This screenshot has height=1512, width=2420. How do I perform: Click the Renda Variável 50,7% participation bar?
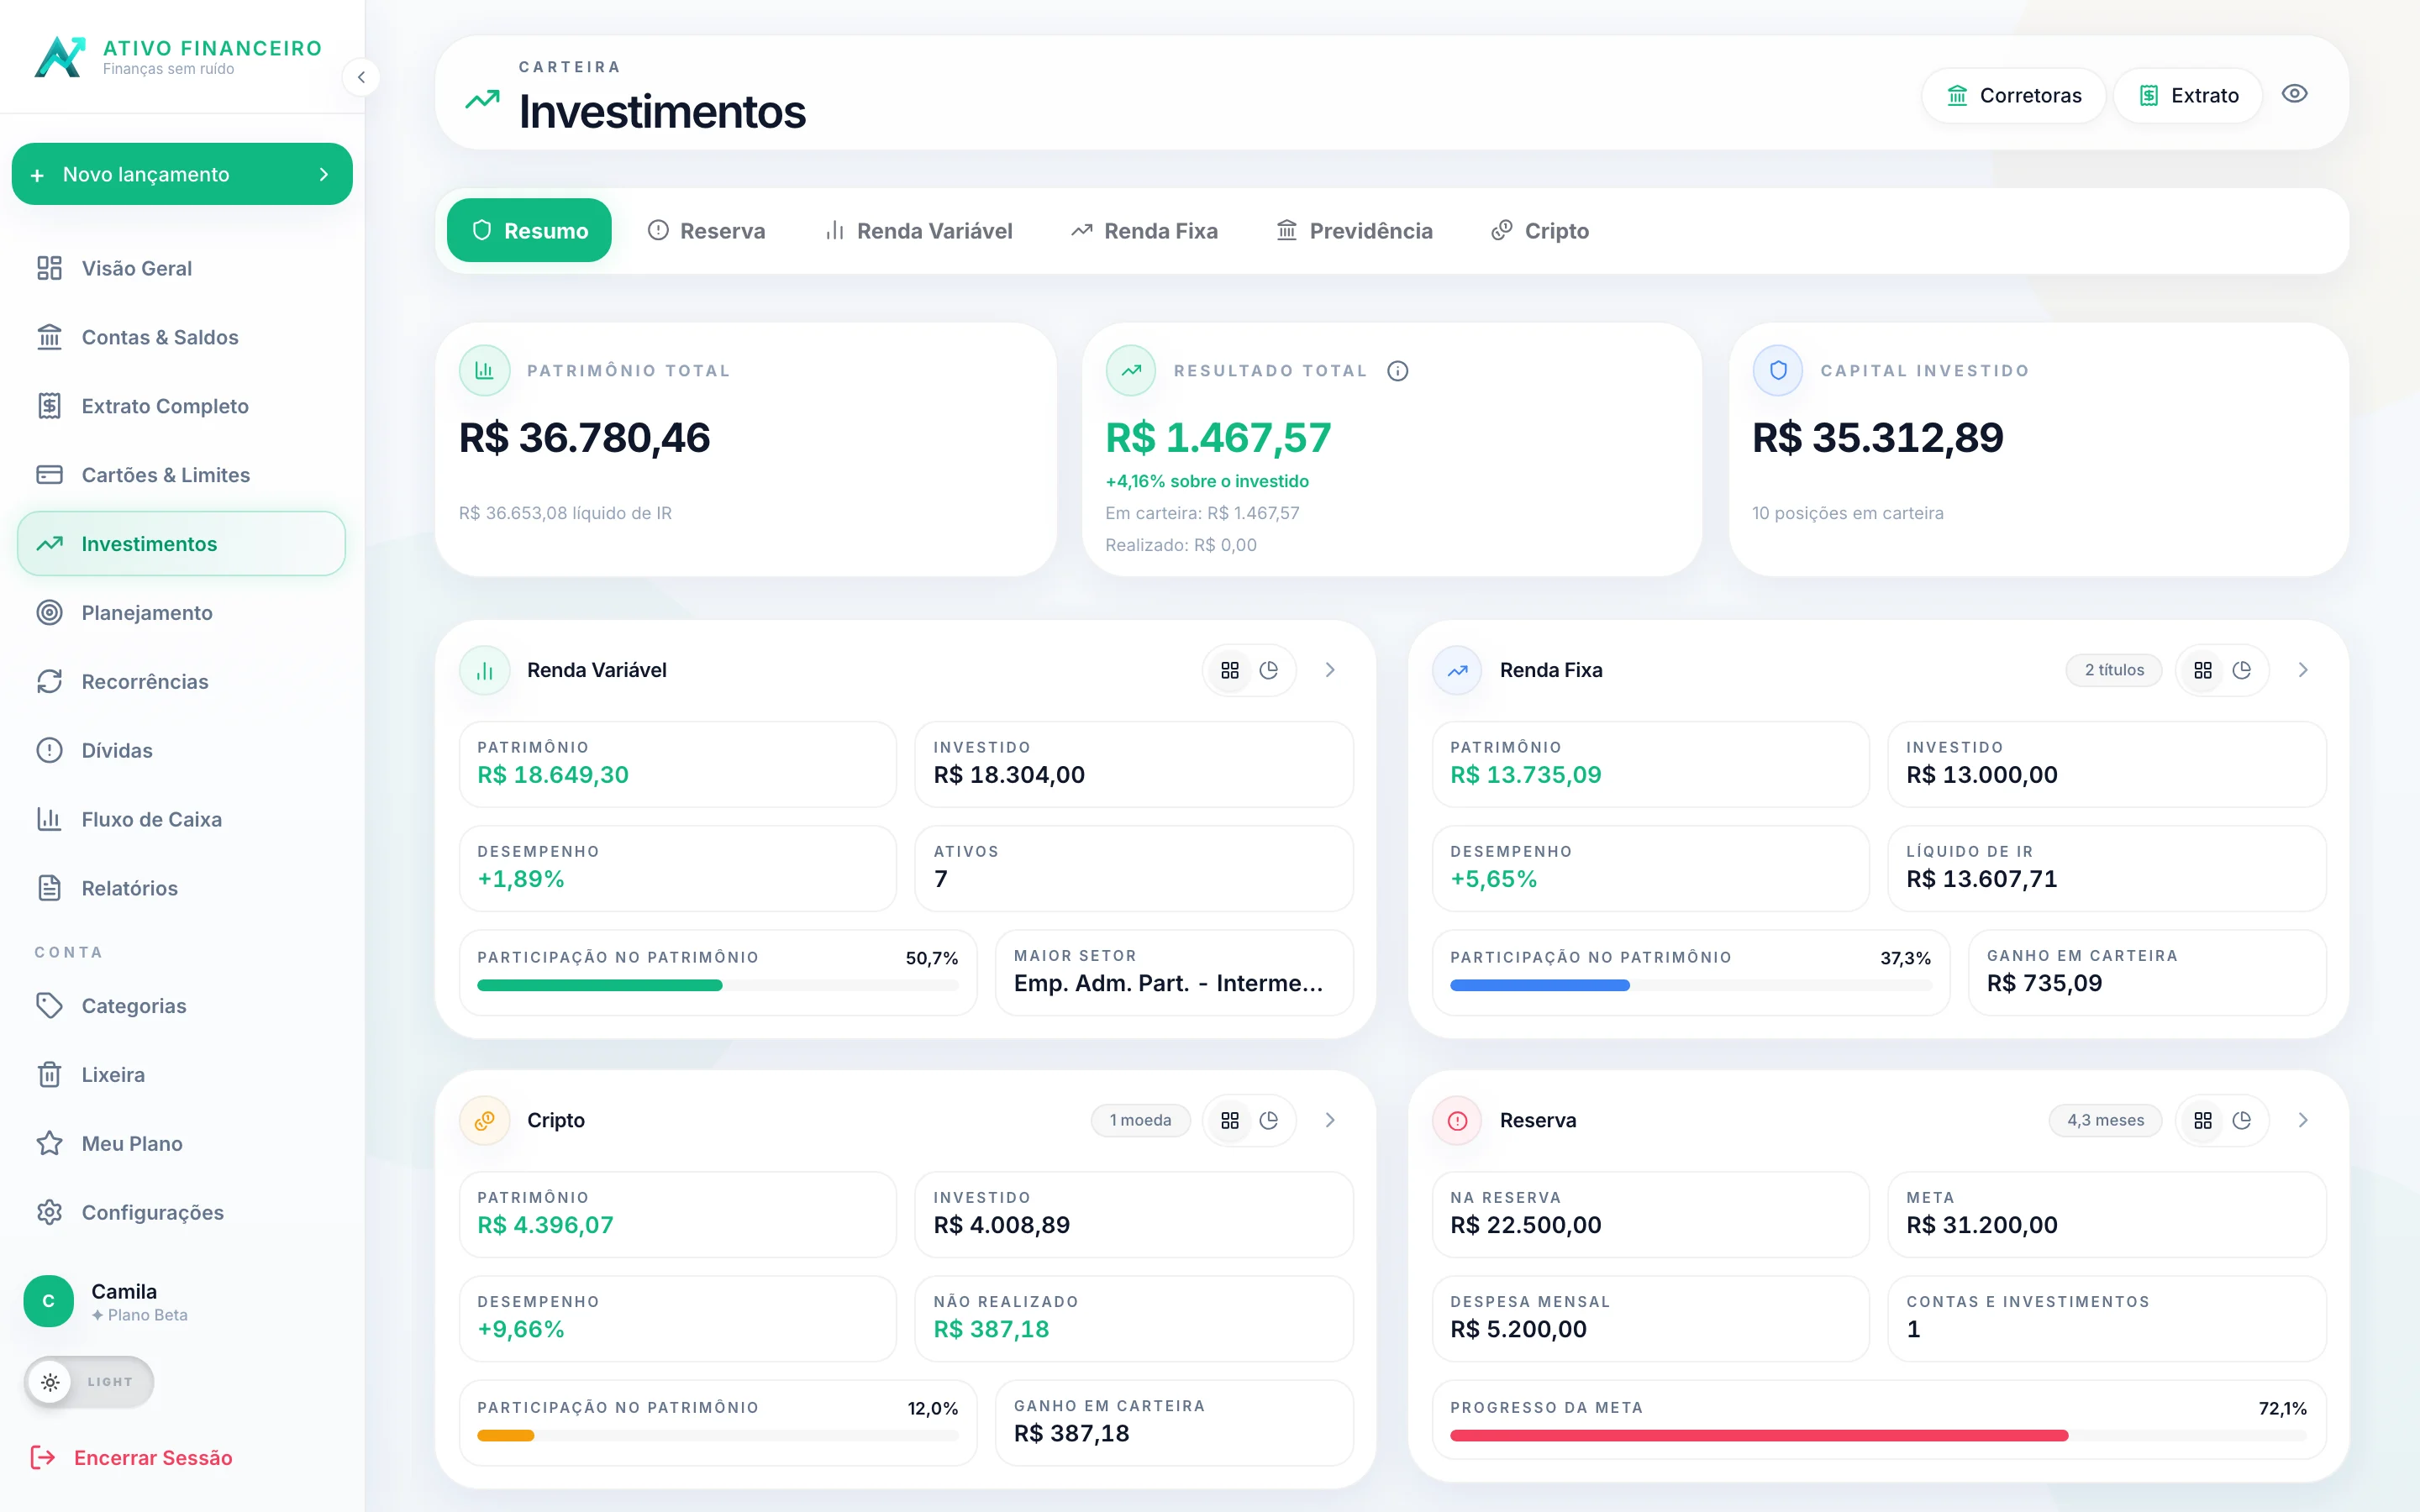point(718,985)
